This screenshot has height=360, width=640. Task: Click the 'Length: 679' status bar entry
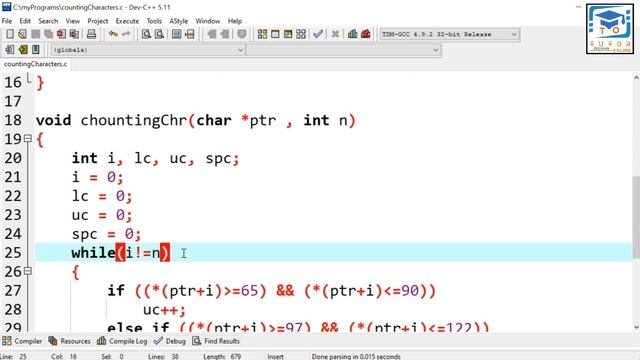pyautogui.click(x=222, y=356)
